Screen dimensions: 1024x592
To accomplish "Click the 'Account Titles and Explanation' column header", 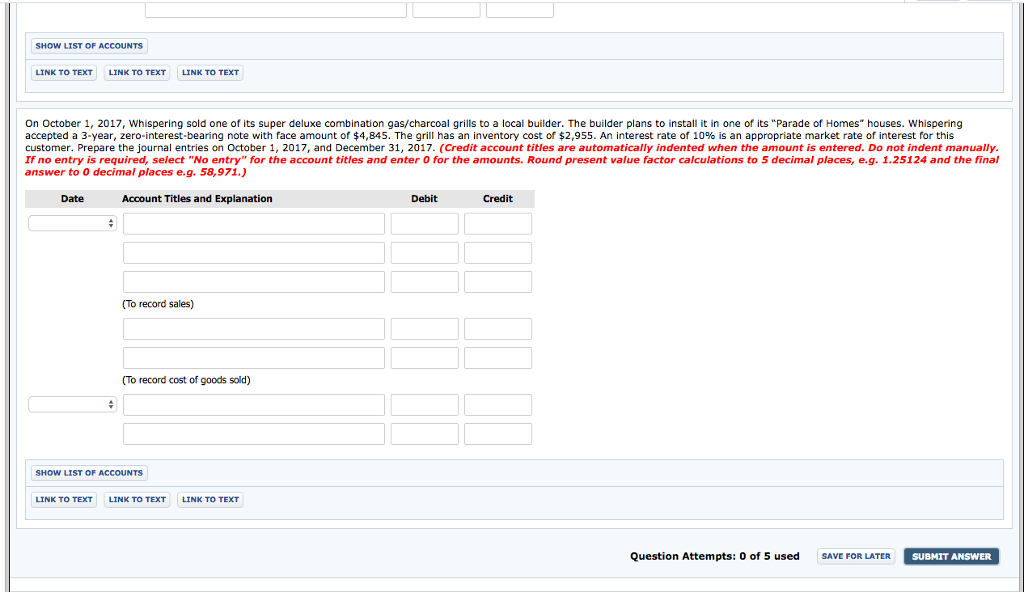I will (197, 199).
